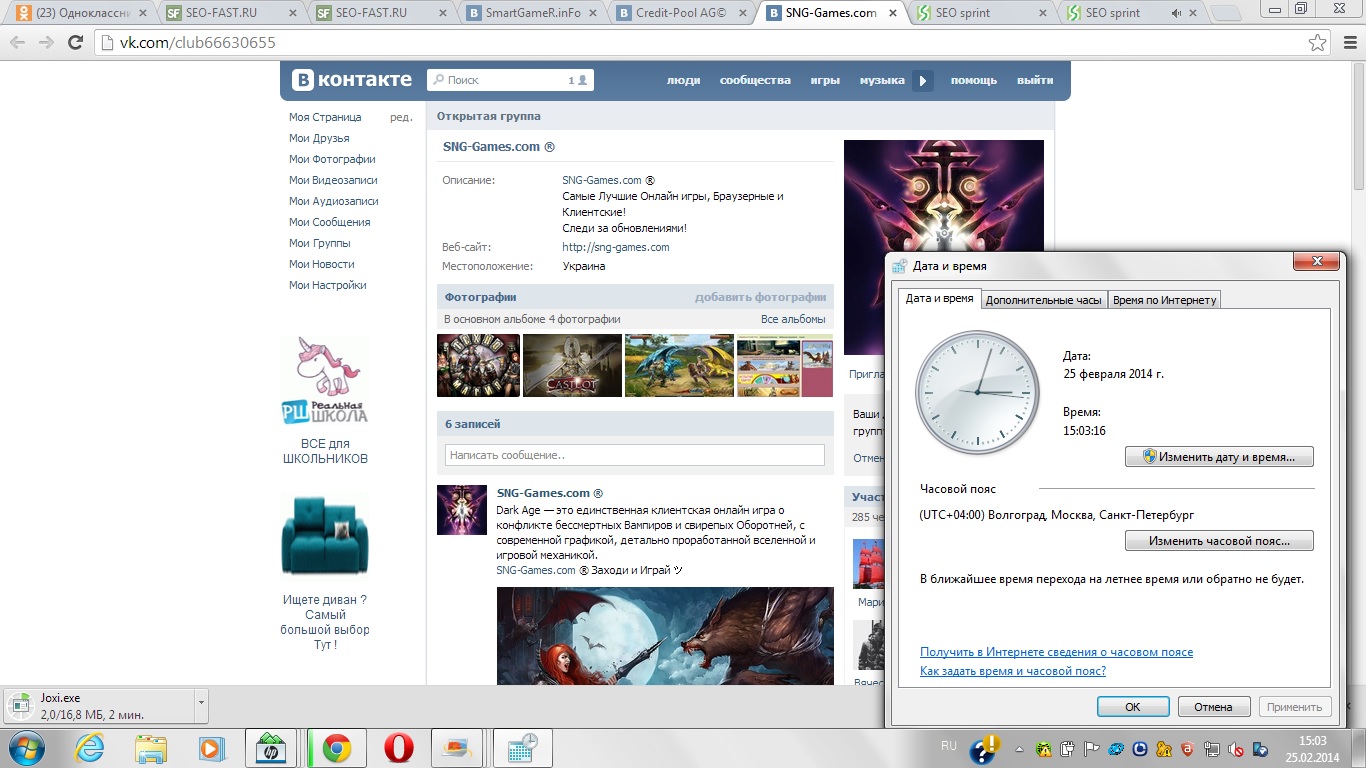Open Мои Сообщения in the left menu
1368x768 pixels.
[330, 222]
